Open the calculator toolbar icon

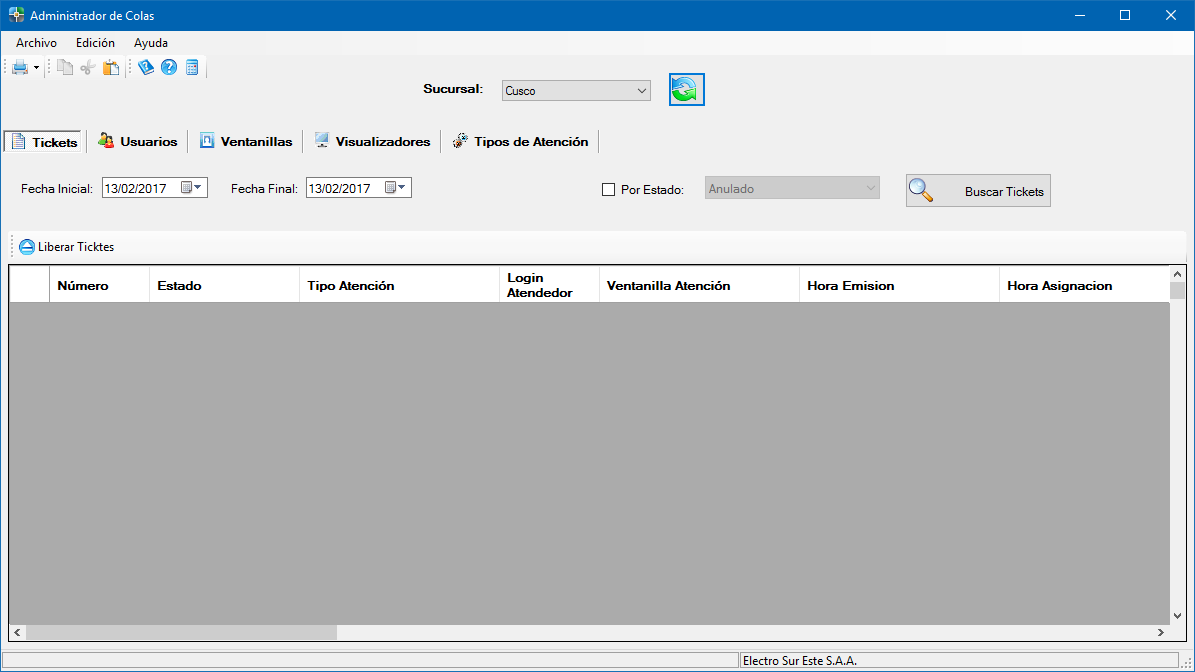click(192, 68)
